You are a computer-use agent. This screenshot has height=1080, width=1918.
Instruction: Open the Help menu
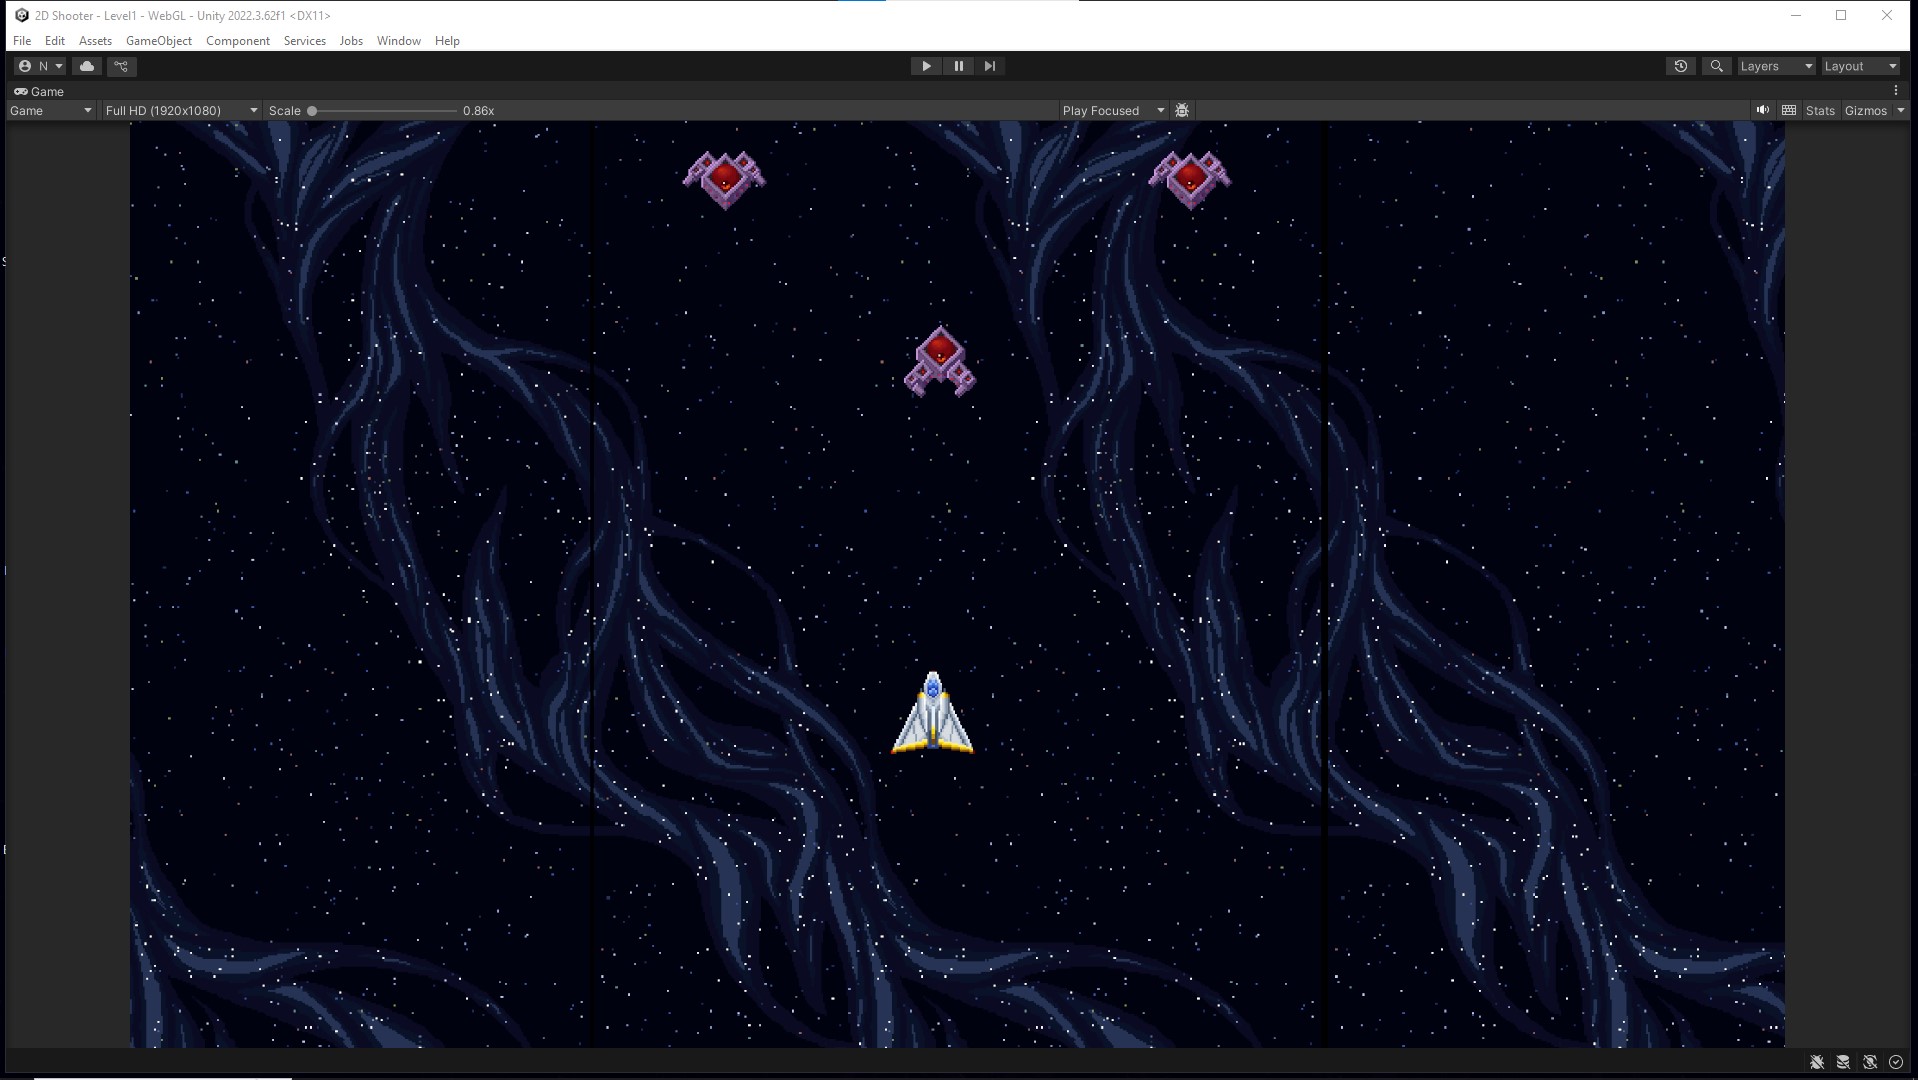[x=447, y=41]
